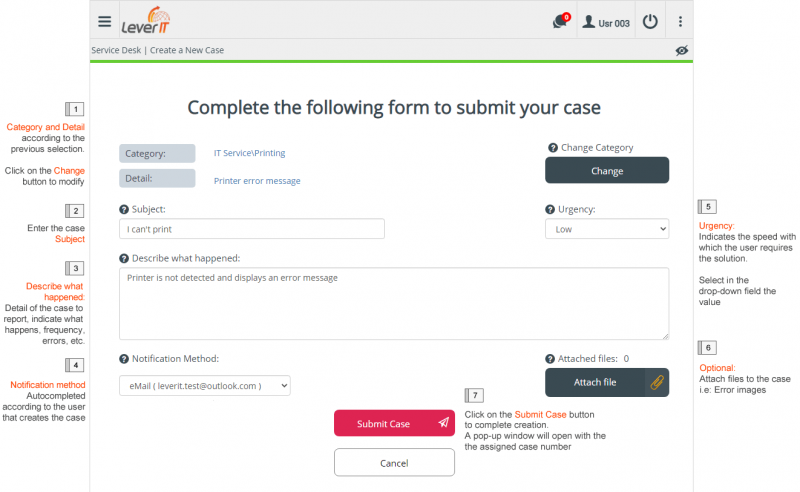The image size is (800, 492).
Task: Click the Submit Case button
Action: click(x=394, y=423)
